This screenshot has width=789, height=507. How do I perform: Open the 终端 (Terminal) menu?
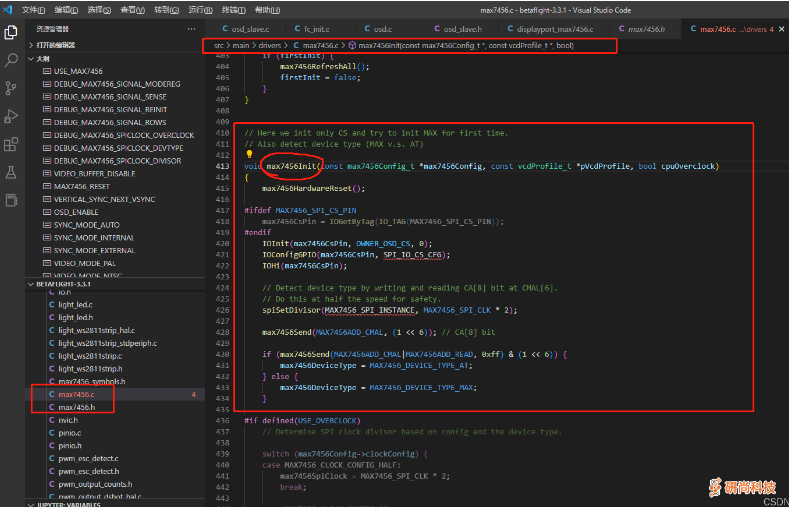235,8
